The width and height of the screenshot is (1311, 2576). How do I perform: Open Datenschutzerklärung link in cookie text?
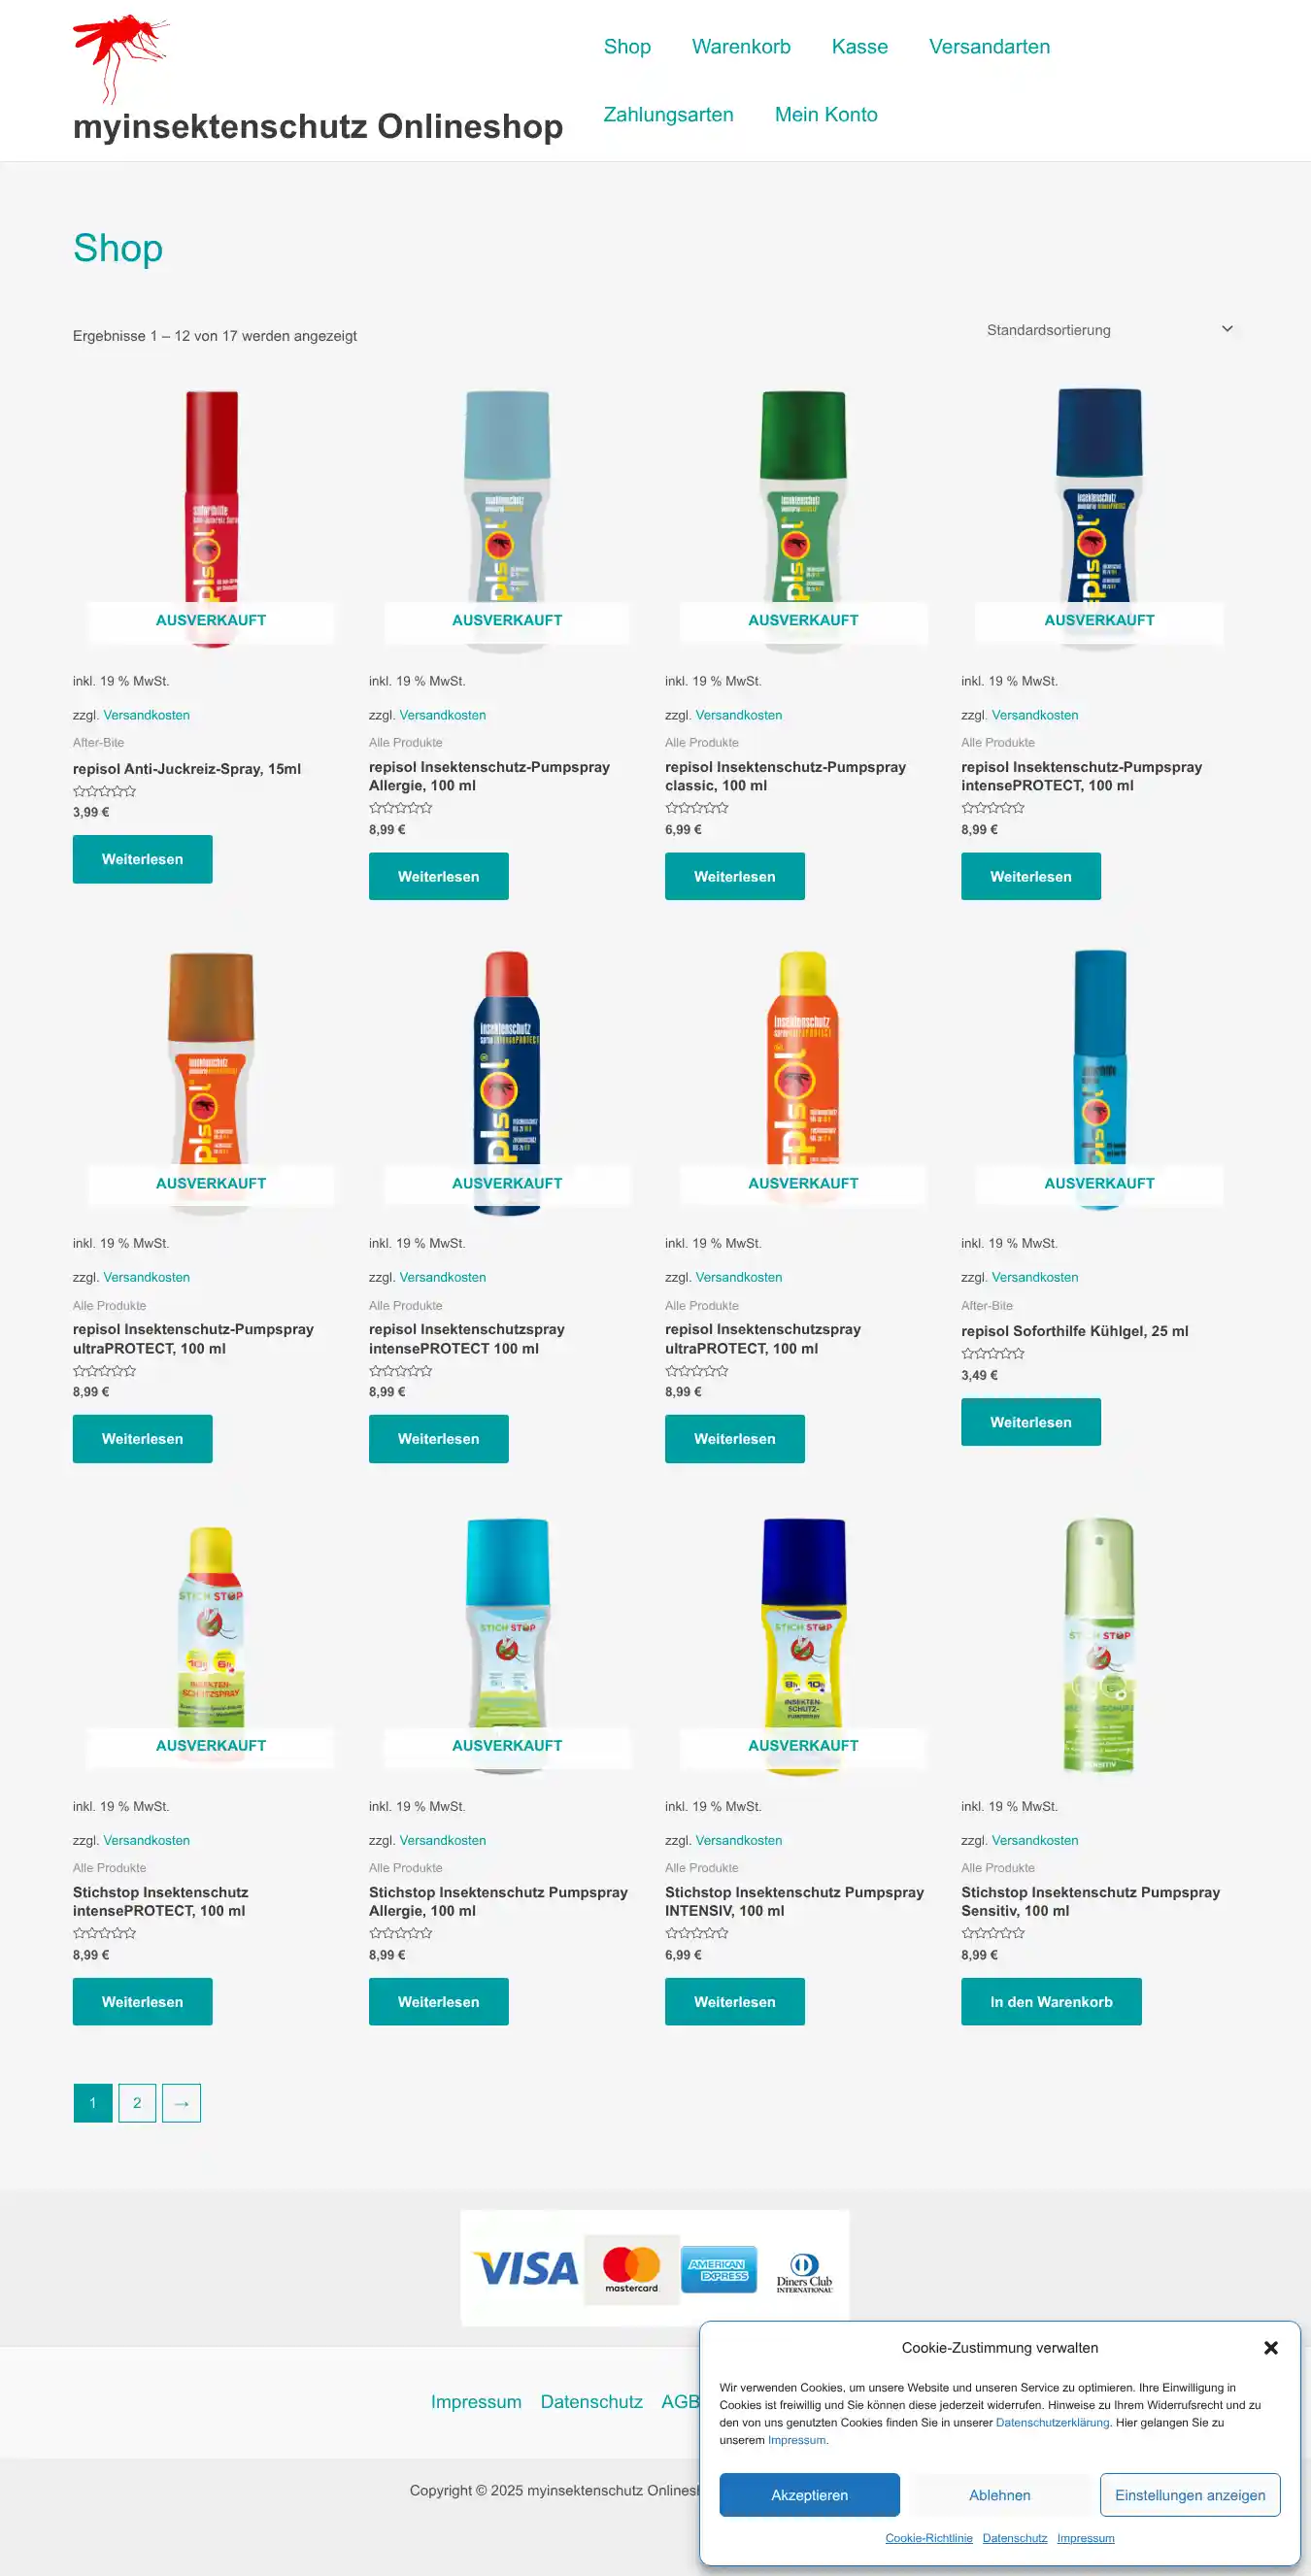(x=1052, y=2423)
